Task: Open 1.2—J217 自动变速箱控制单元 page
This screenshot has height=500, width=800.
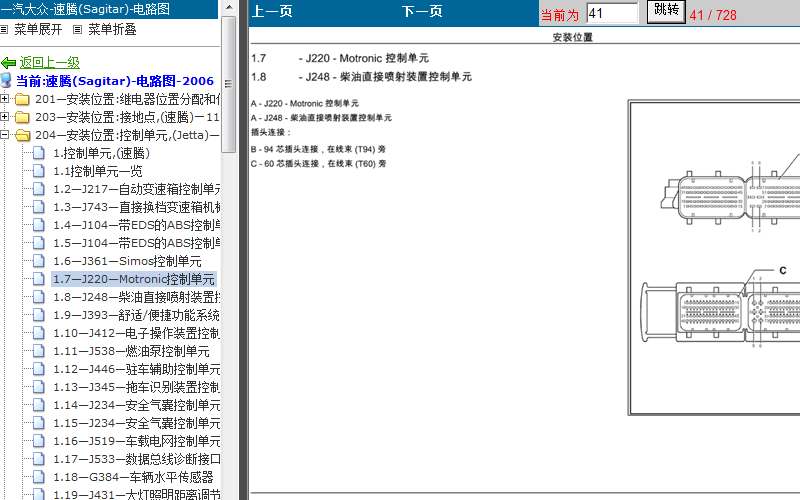Action: [x=136, y=189]
